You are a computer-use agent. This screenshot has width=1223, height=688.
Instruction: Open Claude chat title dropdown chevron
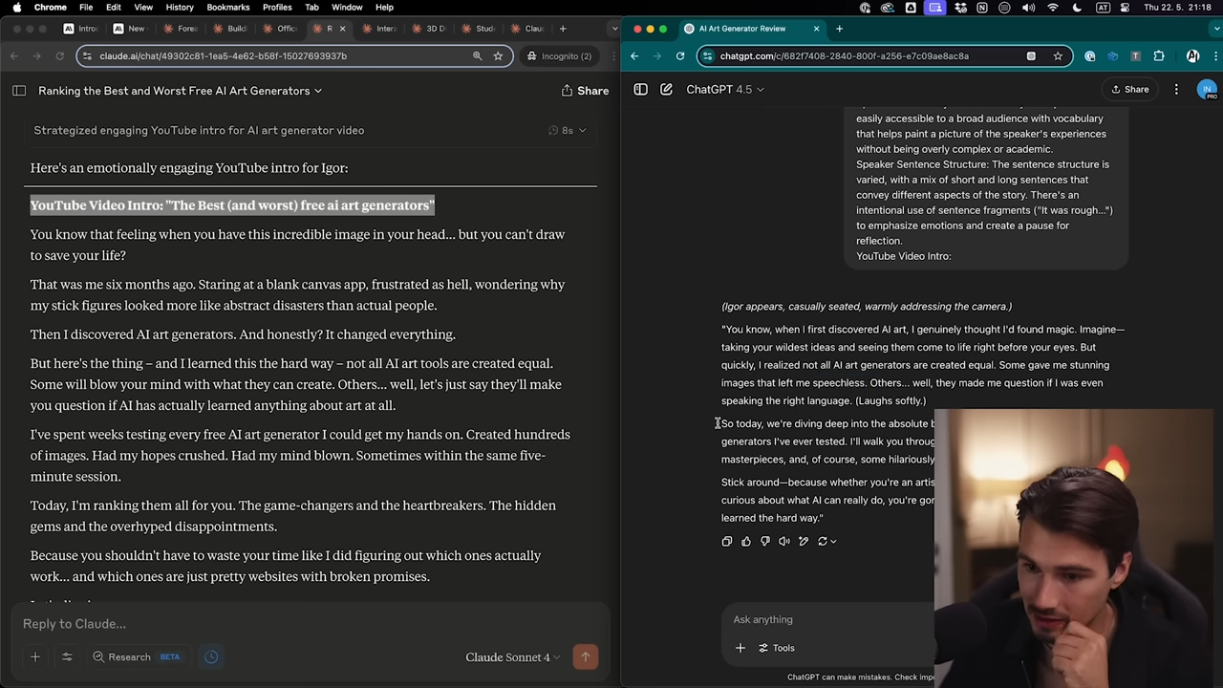318,91
